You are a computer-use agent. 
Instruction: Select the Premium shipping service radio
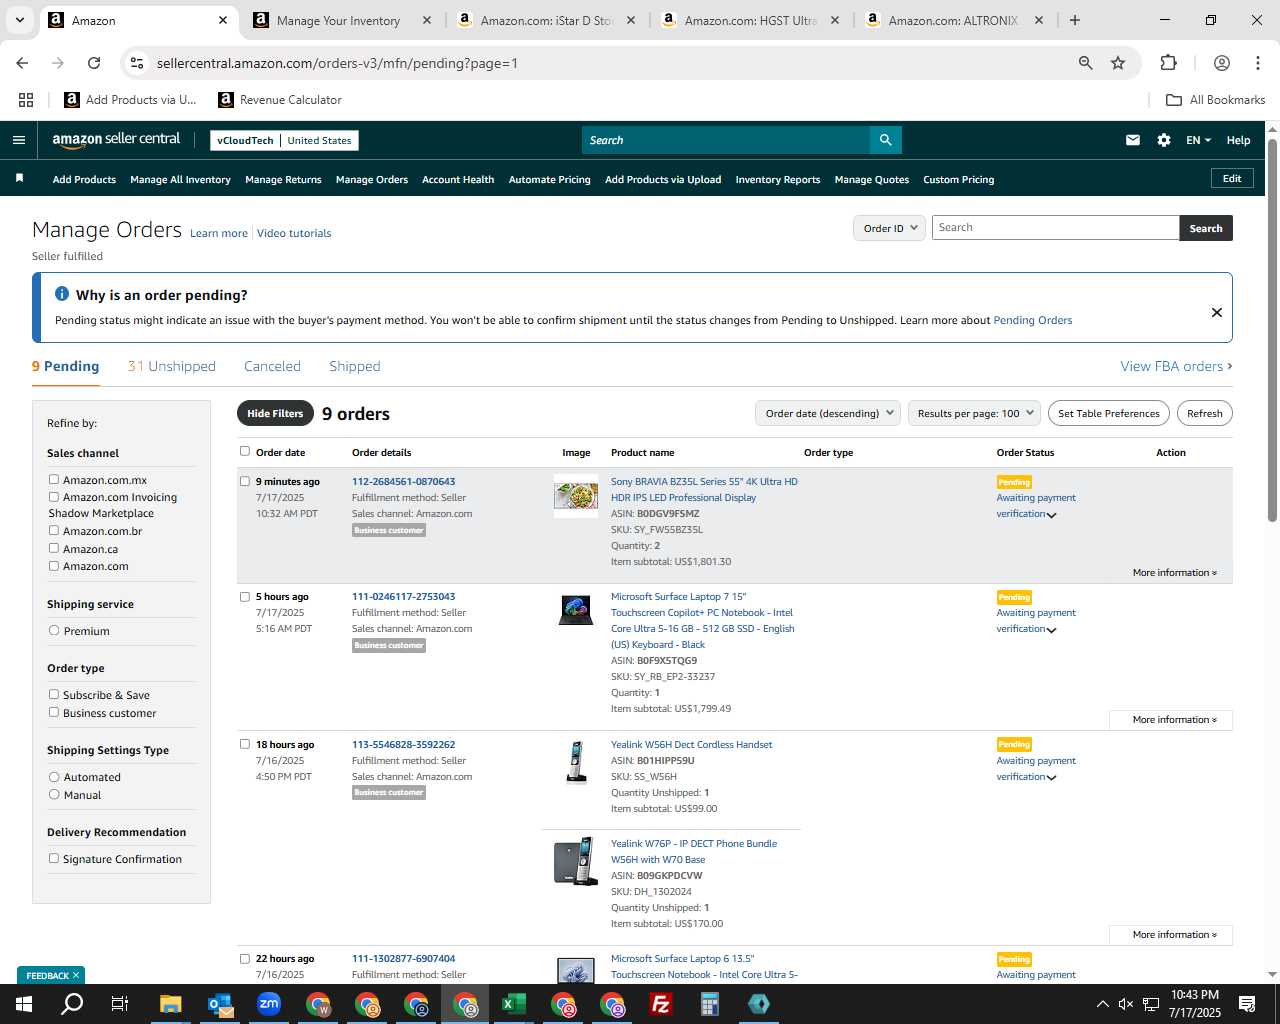54,630
